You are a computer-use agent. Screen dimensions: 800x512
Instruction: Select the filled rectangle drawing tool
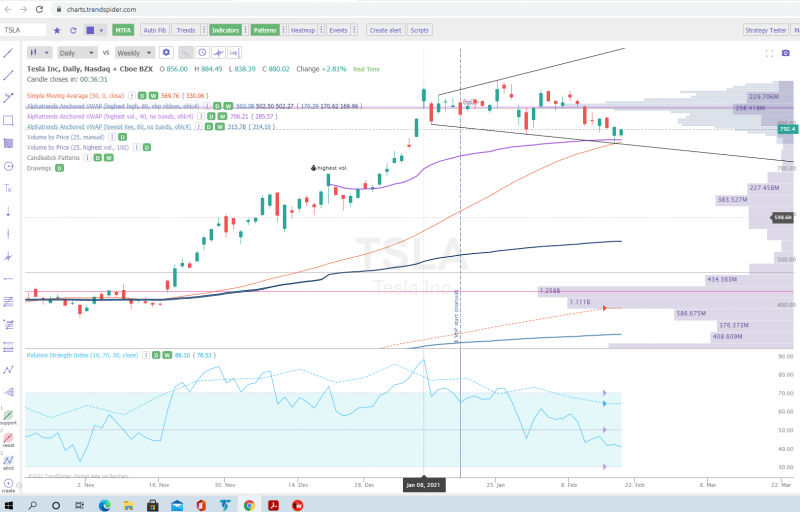pos(8,143)
